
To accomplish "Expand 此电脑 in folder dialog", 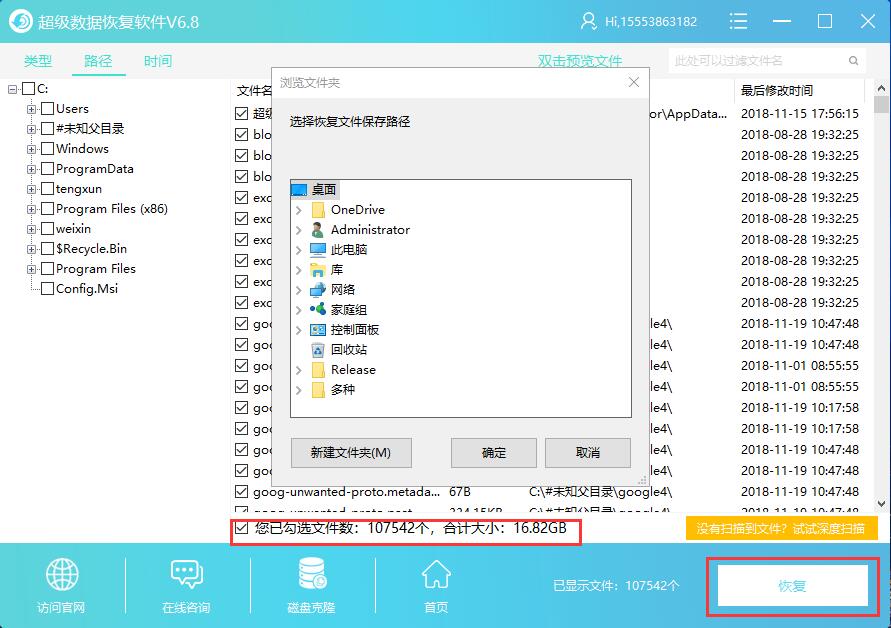I will coord(299,250).
